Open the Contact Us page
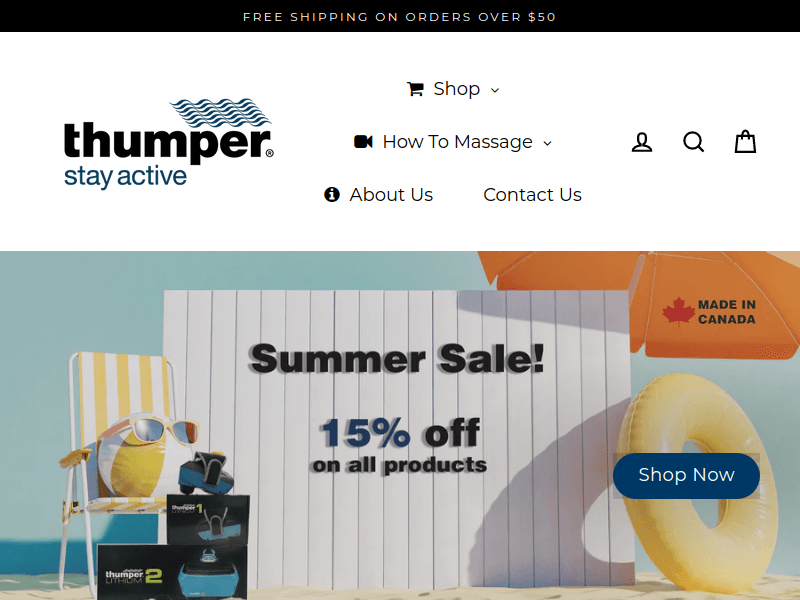The width and height of the screenshot is (800, 600). pyautogui.click(x=532, y=194)
